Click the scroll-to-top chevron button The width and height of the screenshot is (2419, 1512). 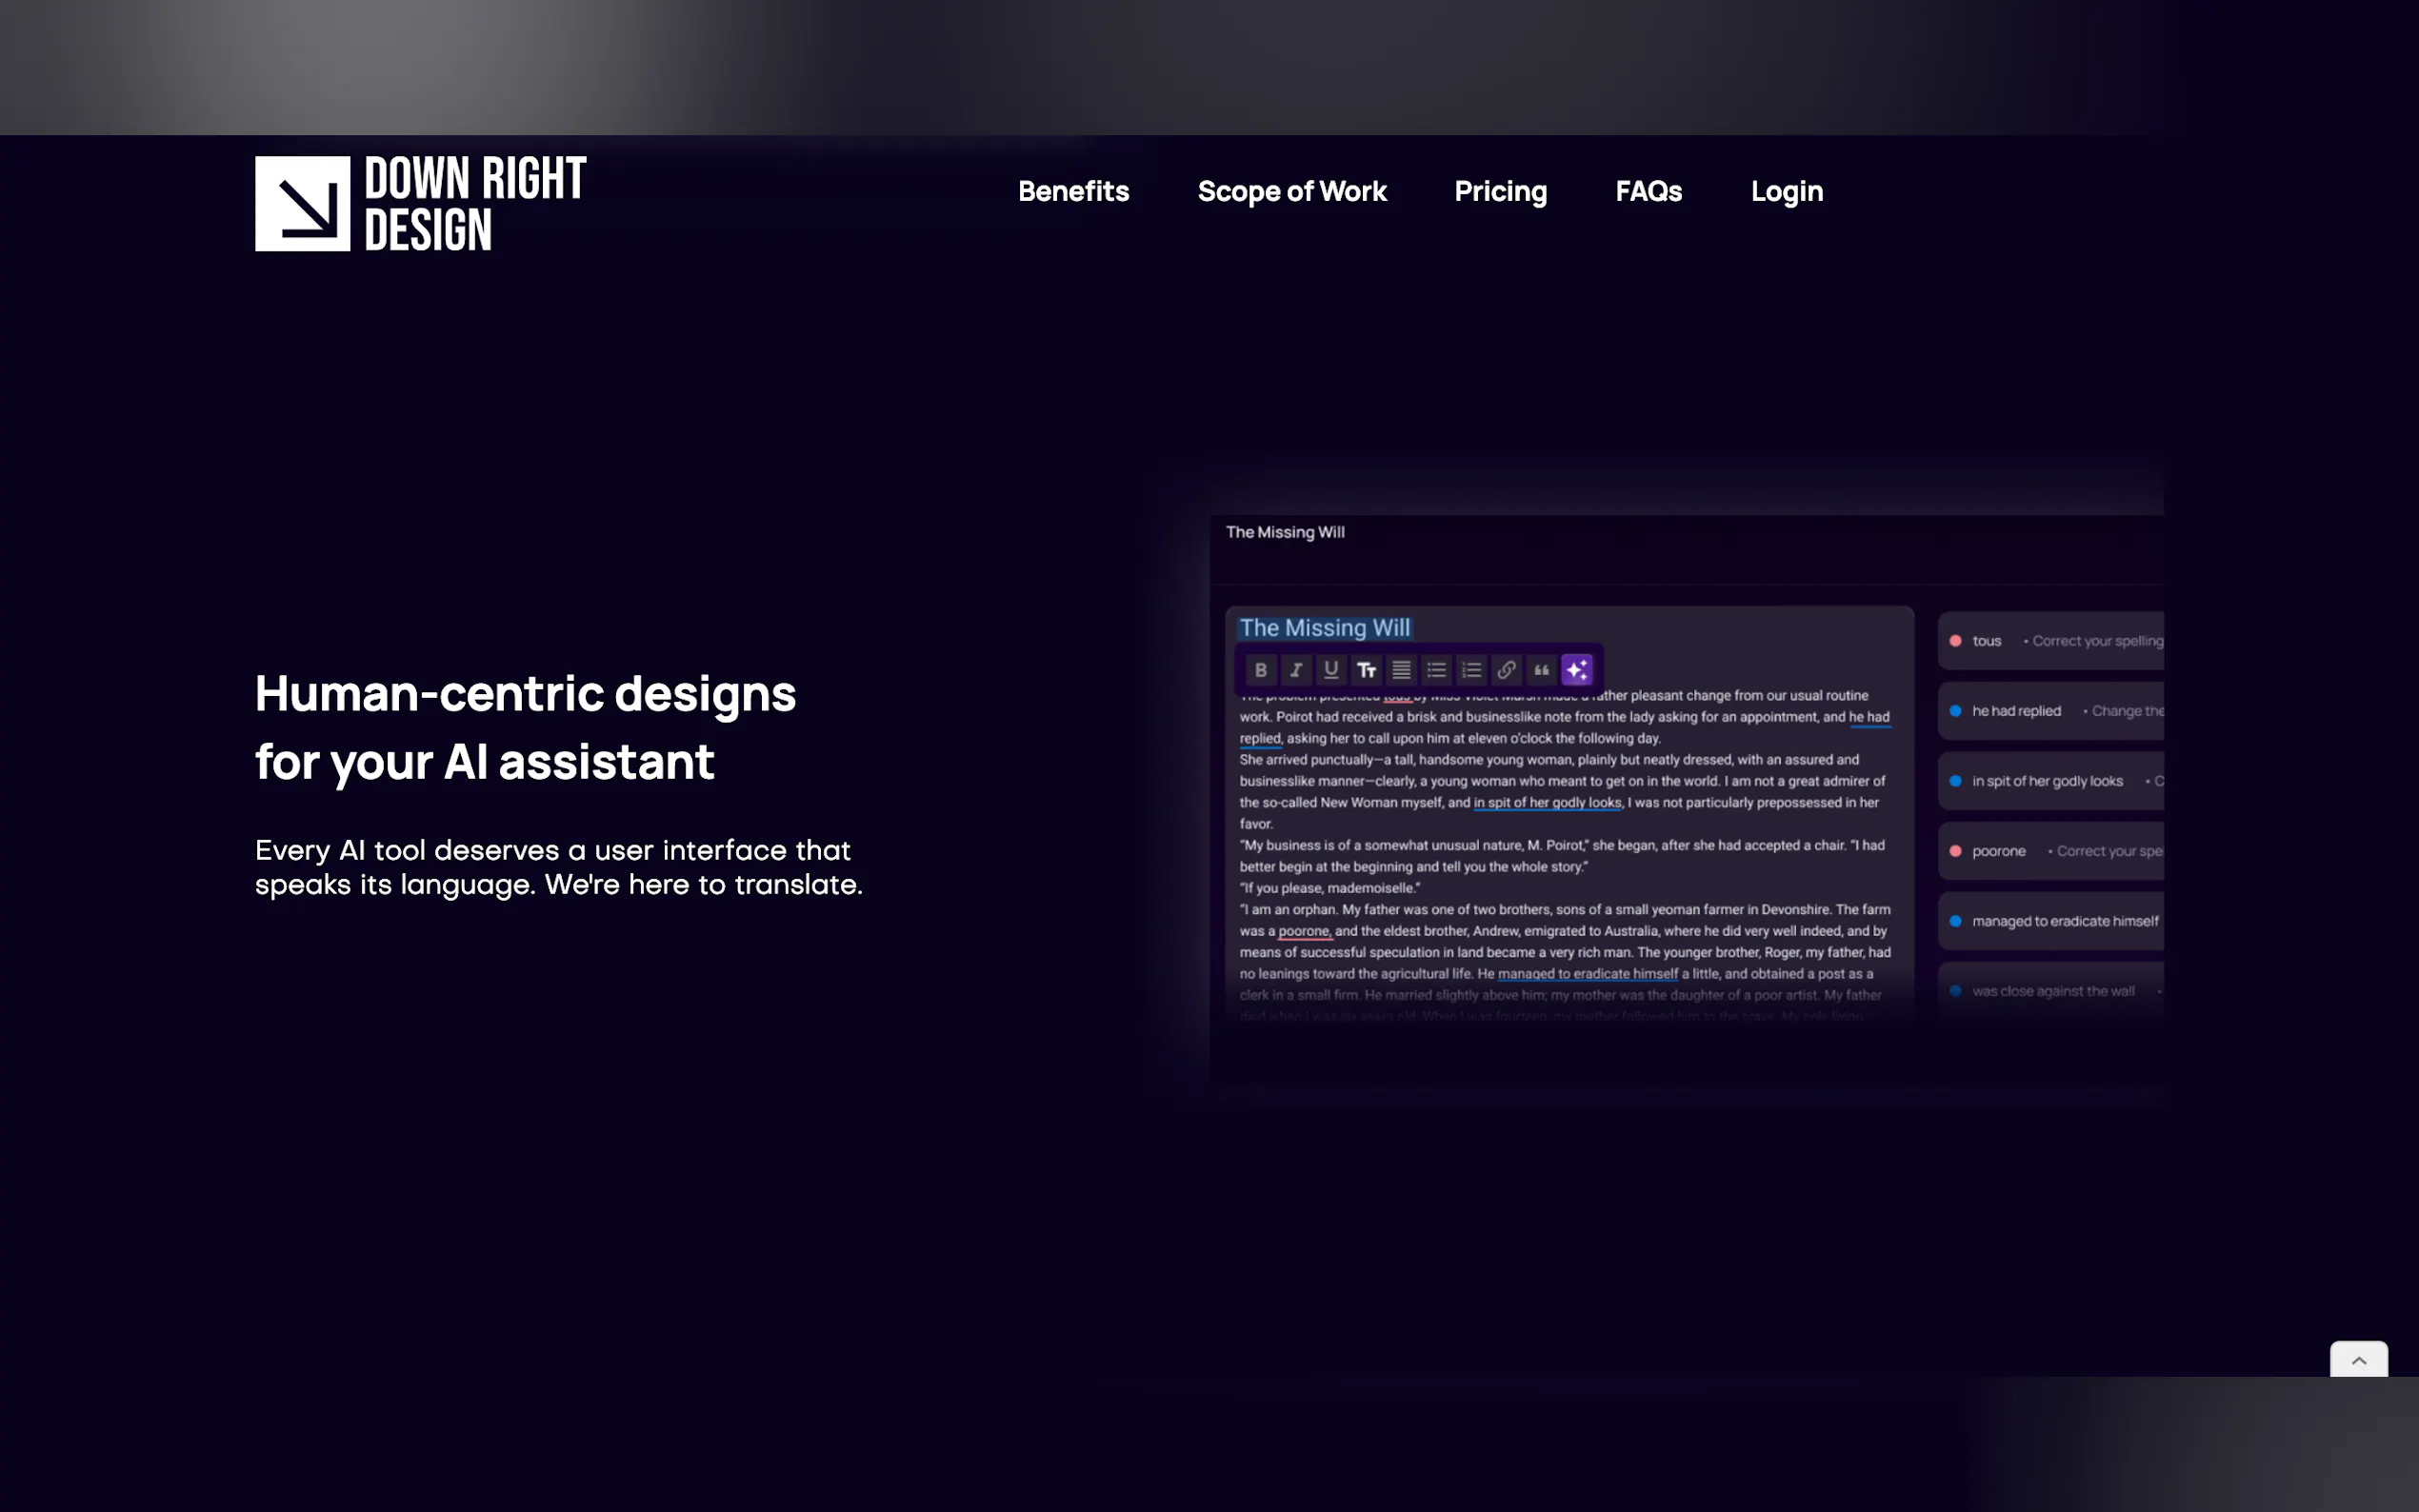tap(2358, 1360)
